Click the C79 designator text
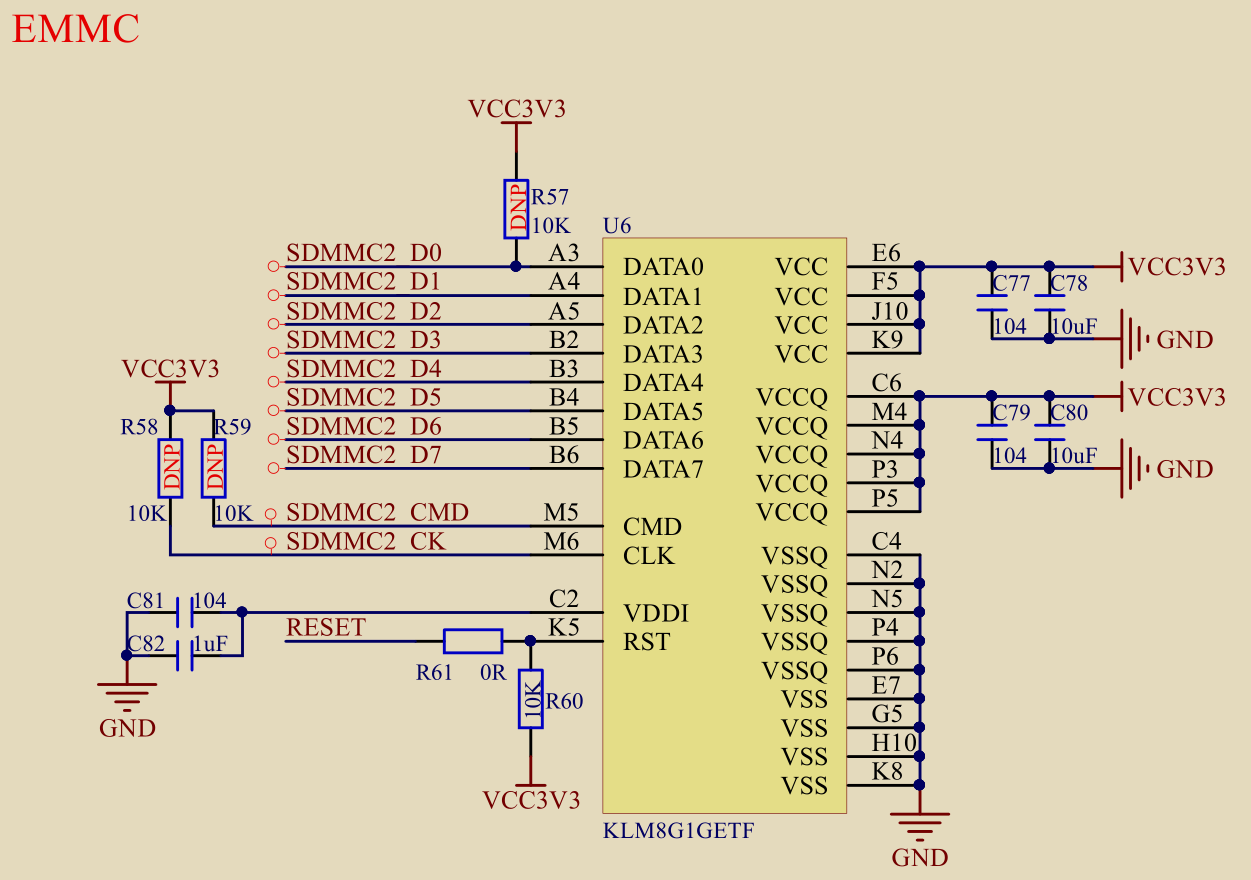The image size is (1251, 880). (x=1012, y=413)
